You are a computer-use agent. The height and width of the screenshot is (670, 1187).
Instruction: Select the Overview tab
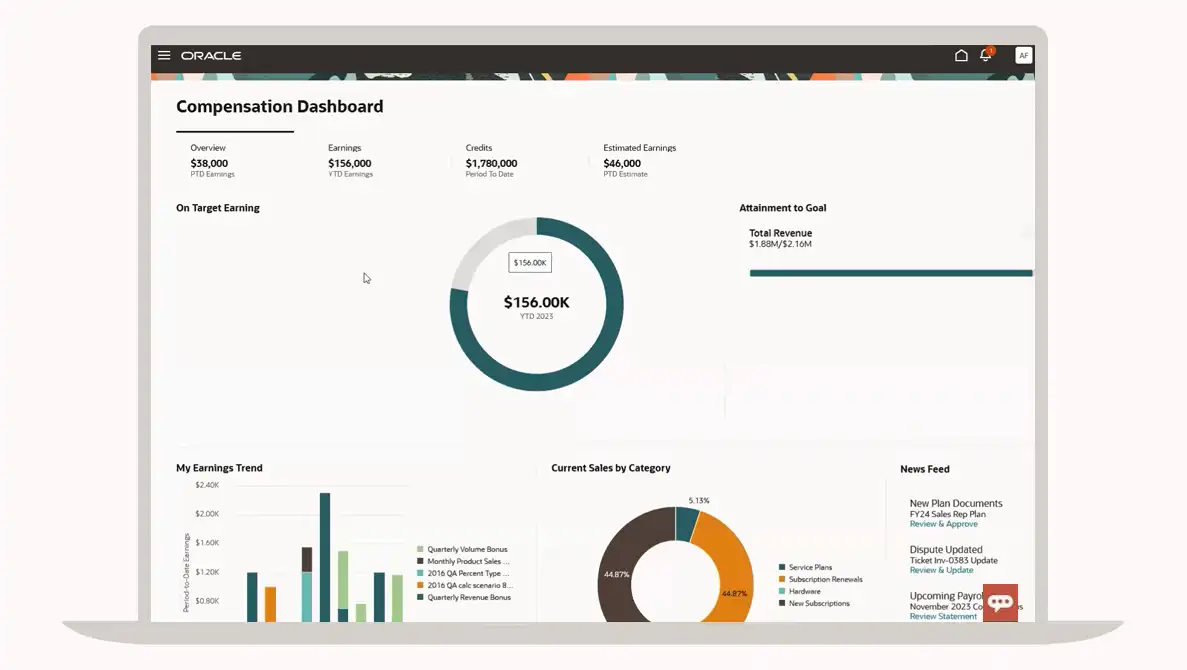[x=209, y=160]
